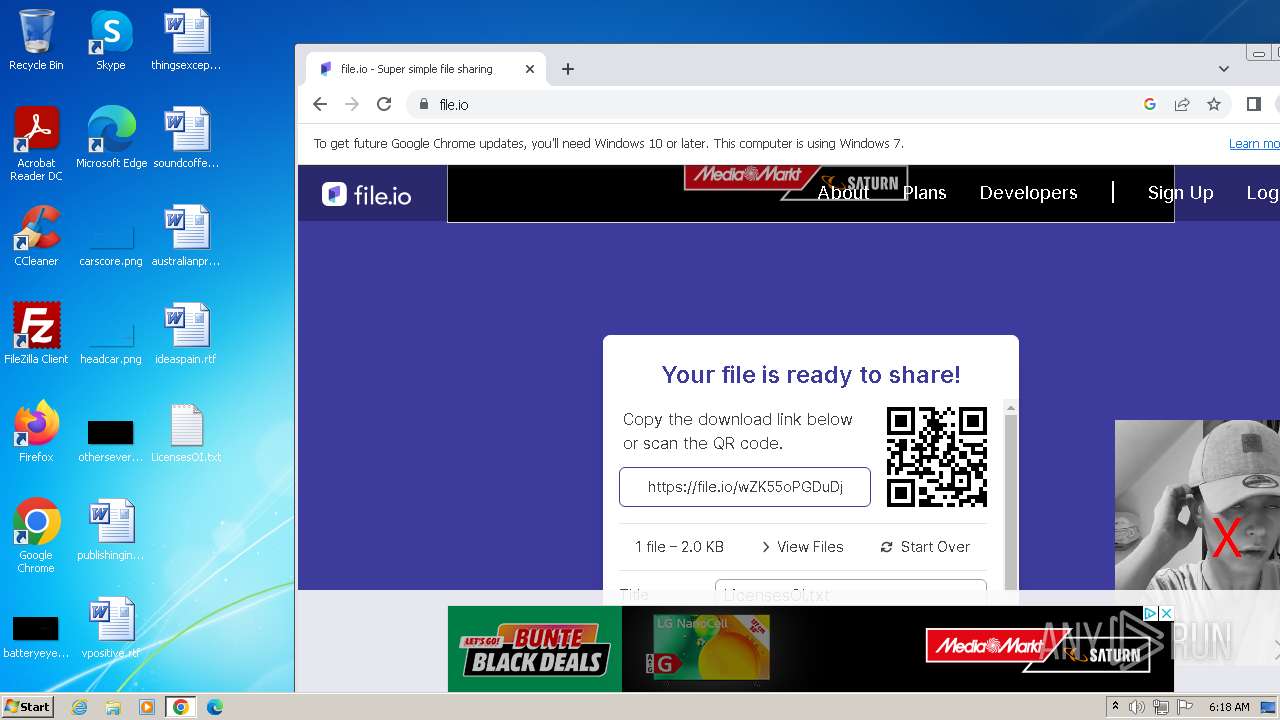Open tab search dropdown chevron
This screenshot has width=1280, height=720.
(1224, 69)
